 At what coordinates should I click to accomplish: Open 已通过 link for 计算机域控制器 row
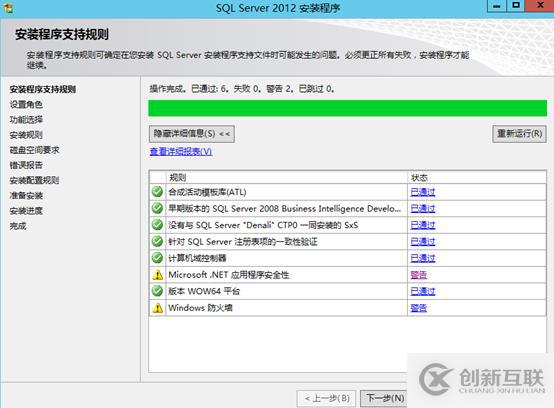[x=423, y=258]
